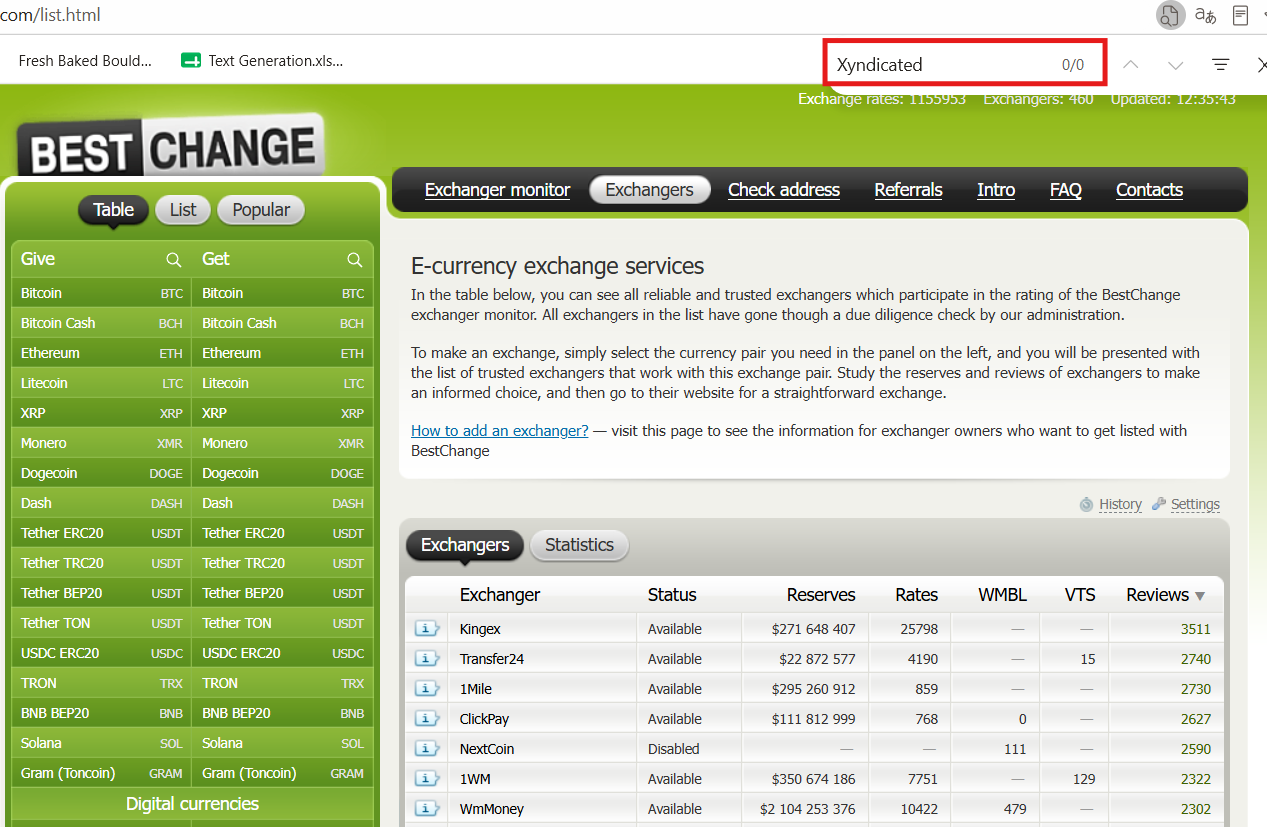
Task: Click the find-on-page search field
Action: 965,64
